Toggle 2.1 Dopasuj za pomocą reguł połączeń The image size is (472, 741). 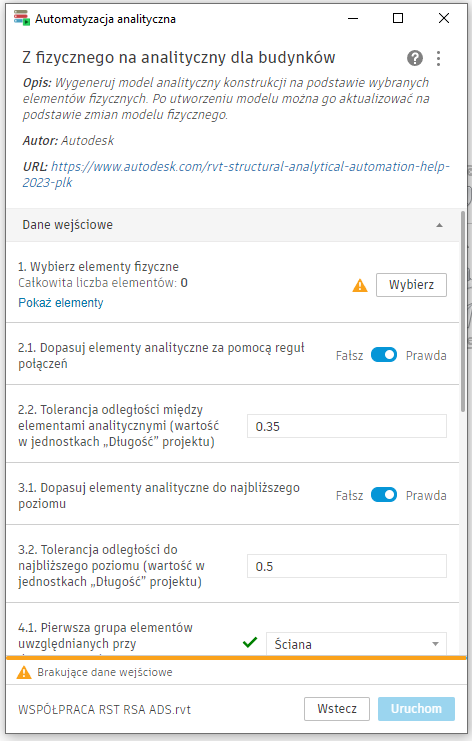pyautogui.click(x=384, y=355)
